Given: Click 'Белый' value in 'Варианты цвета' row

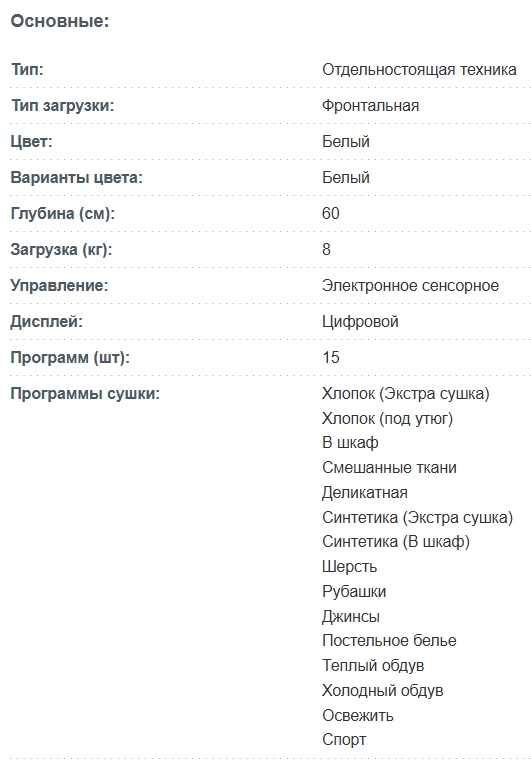Looking at the screenshot, I should 346,177.
